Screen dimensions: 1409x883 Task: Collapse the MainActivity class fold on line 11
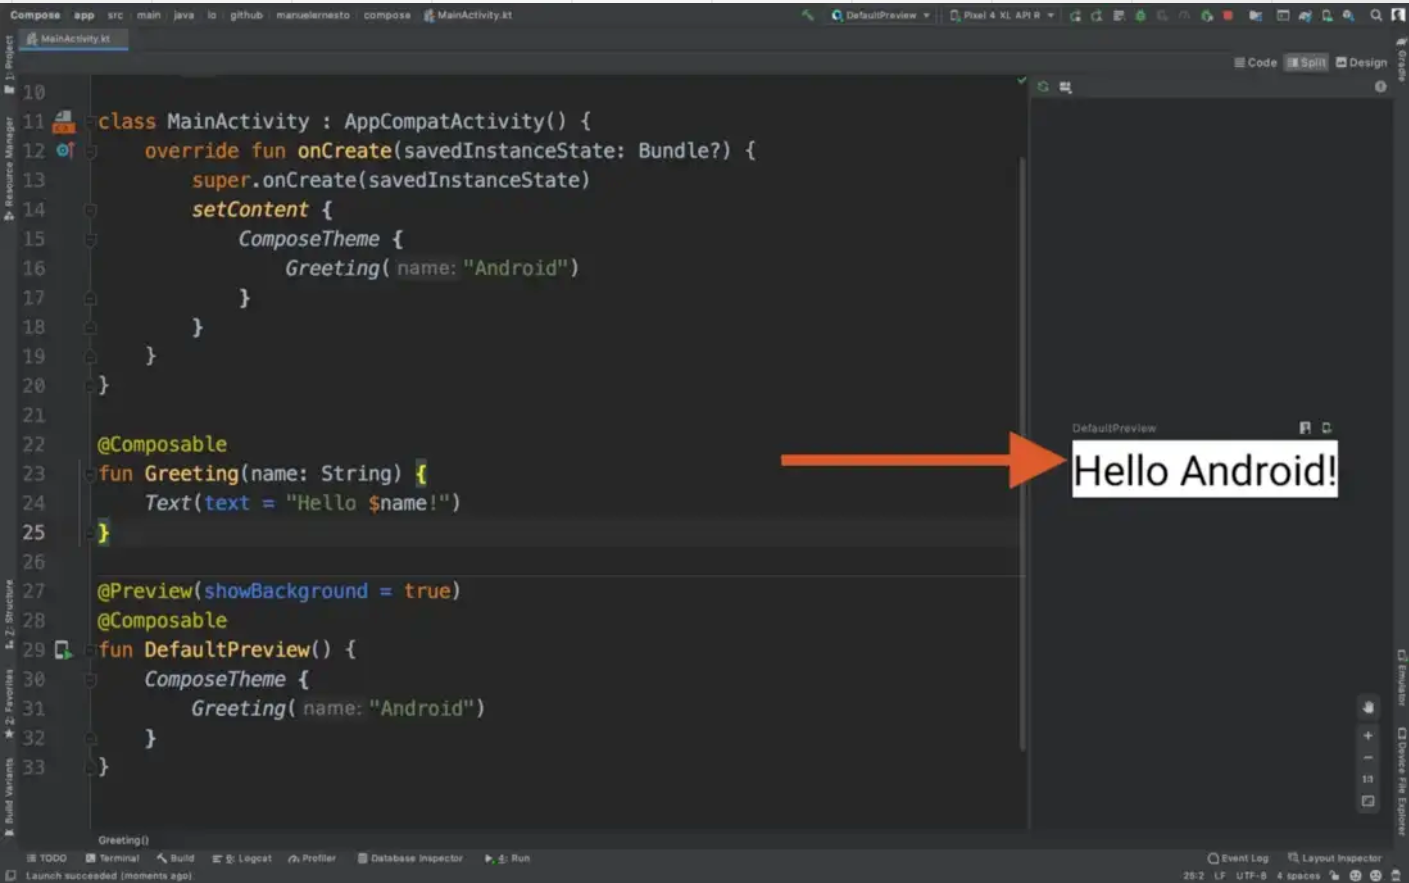(x=90, y=122)
